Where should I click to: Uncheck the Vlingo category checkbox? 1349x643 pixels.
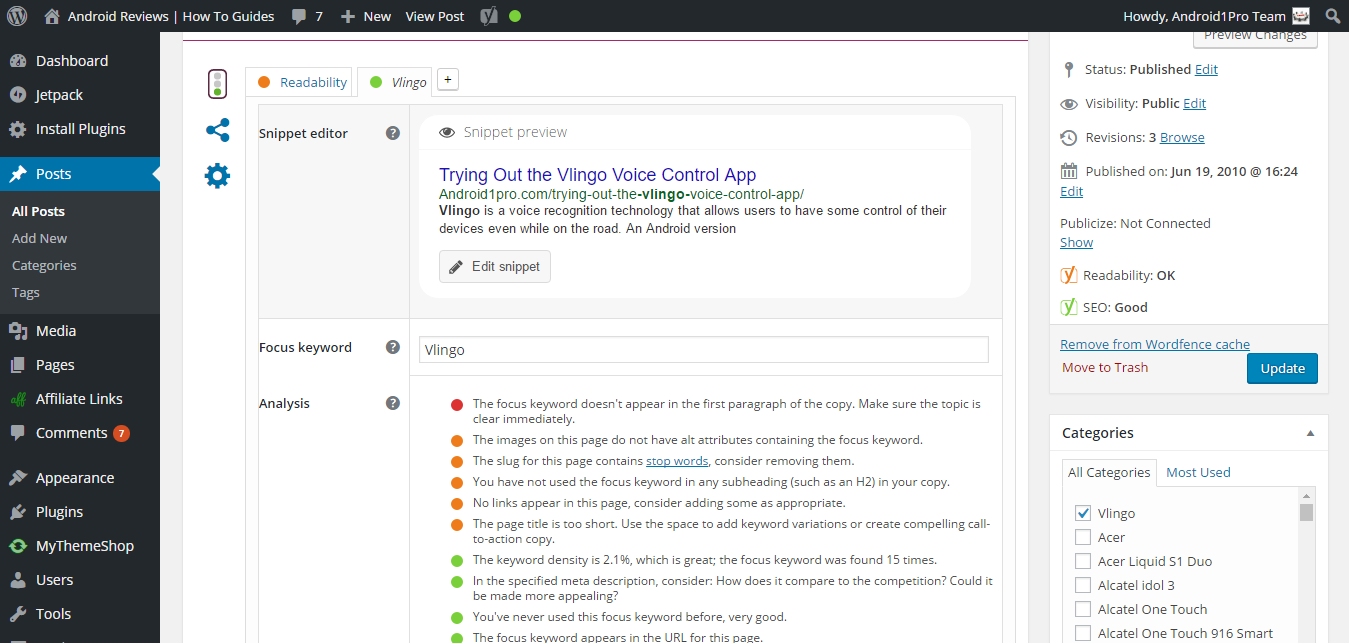(1082, 513)
